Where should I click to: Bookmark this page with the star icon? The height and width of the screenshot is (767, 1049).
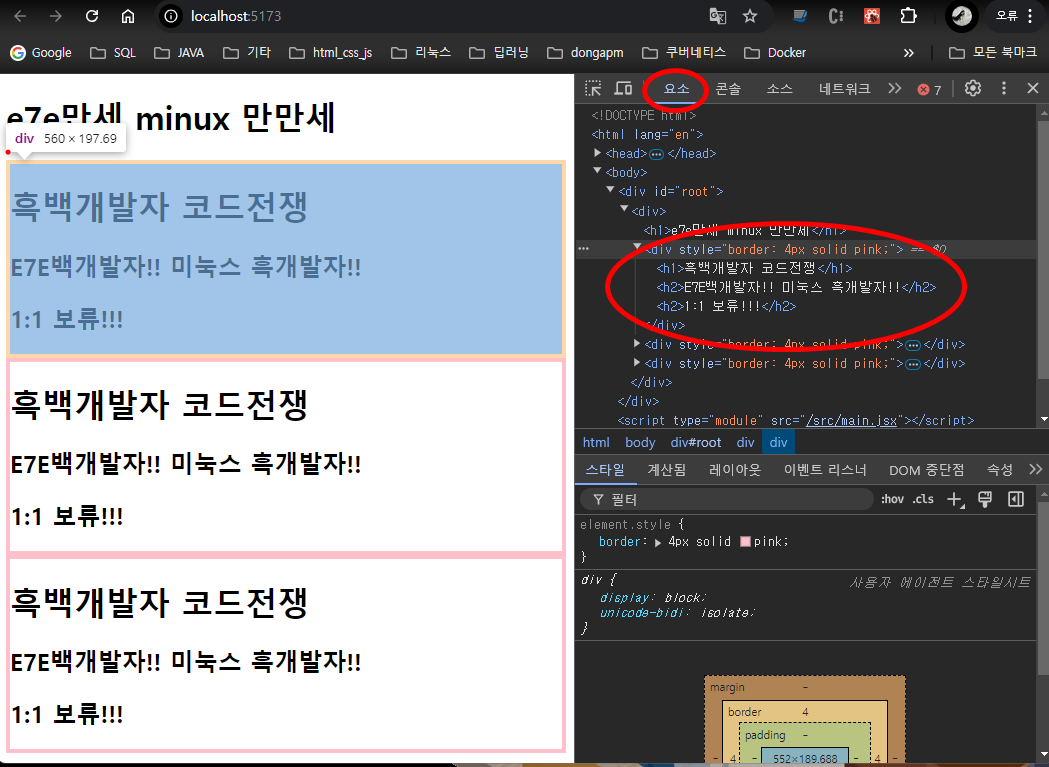coord(750,16)
